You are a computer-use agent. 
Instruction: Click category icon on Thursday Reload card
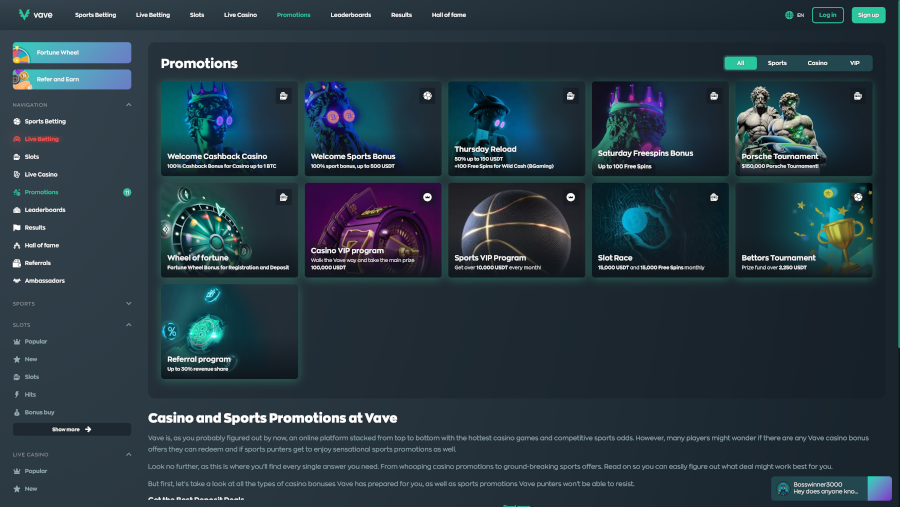tap(571, 96)
